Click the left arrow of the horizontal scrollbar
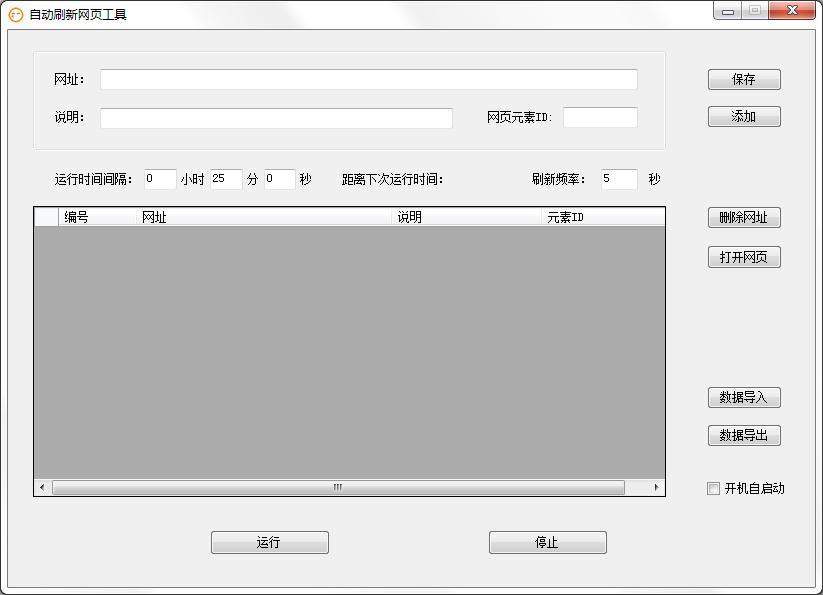The width and height of the screenshot is (823, 595). (40, 488)
